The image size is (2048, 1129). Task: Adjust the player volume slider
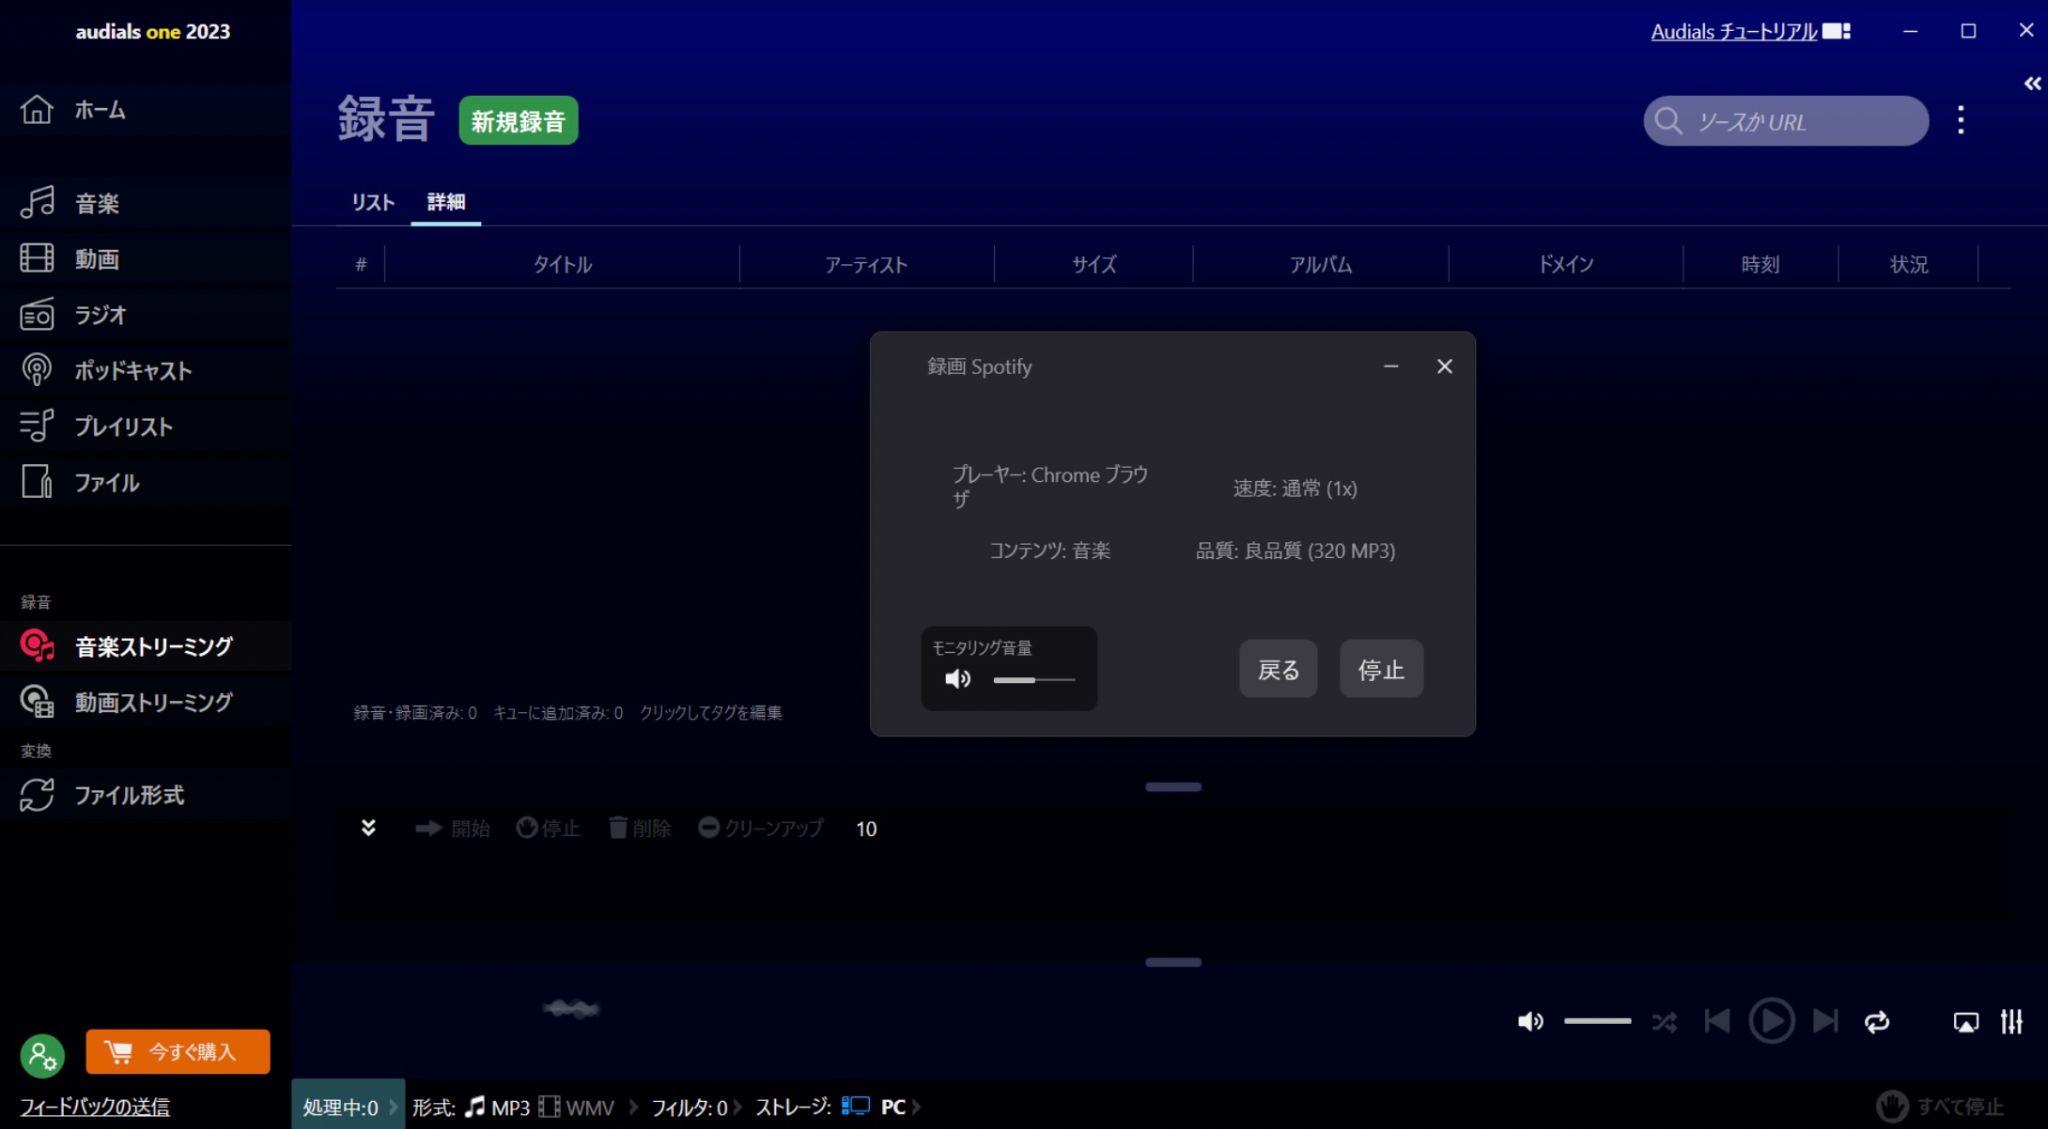1598,1021
